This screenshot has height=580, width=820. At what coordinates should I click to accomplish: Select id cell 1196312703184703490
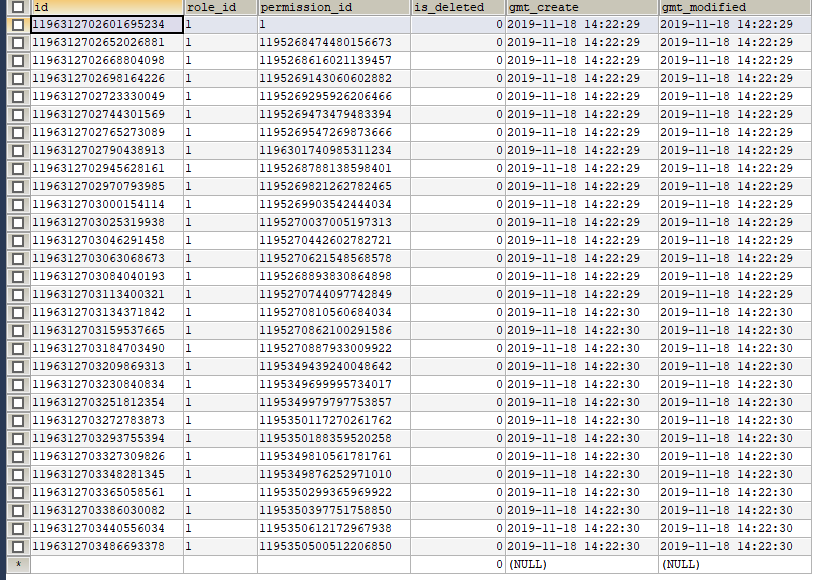click(x=107, y=348)
